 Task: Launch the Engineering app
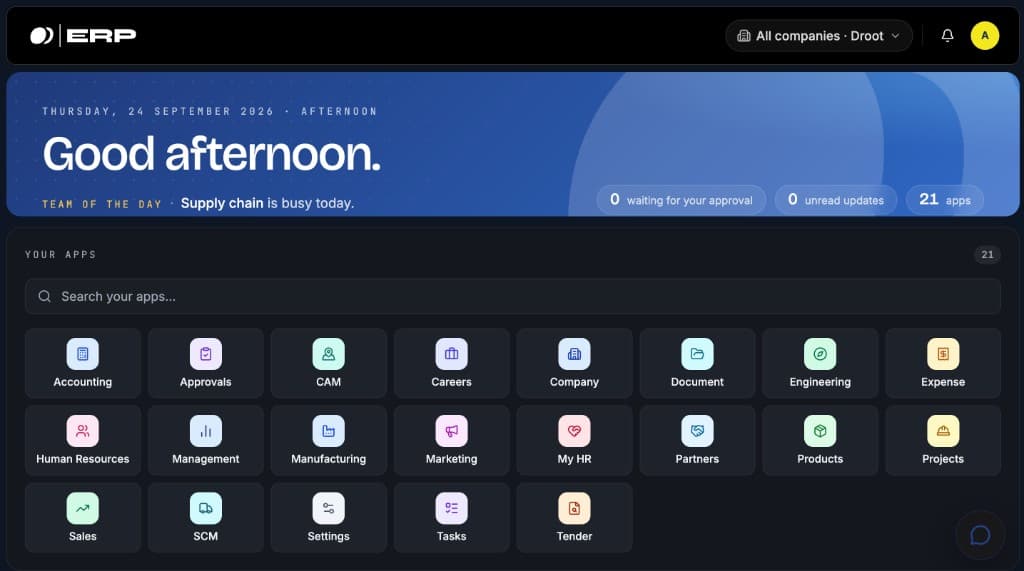coord(820,363)
